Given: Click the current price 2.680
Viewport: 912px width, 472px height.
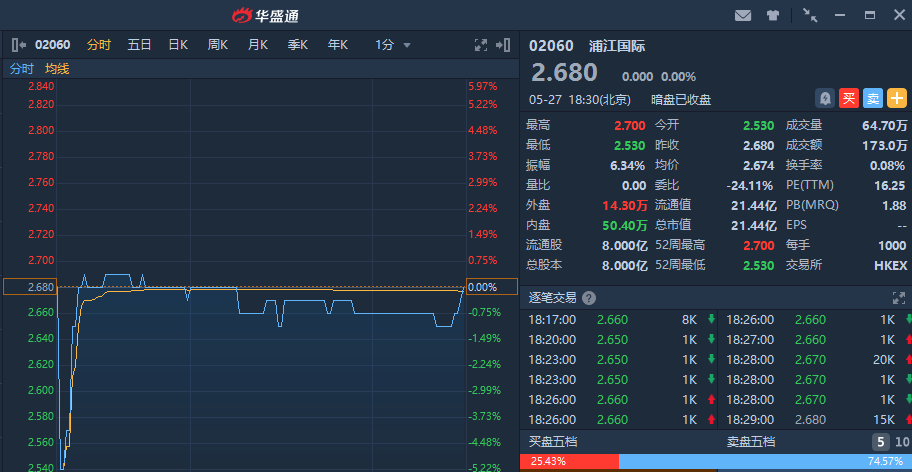Looking at the screenshot, I should point(564,73).
